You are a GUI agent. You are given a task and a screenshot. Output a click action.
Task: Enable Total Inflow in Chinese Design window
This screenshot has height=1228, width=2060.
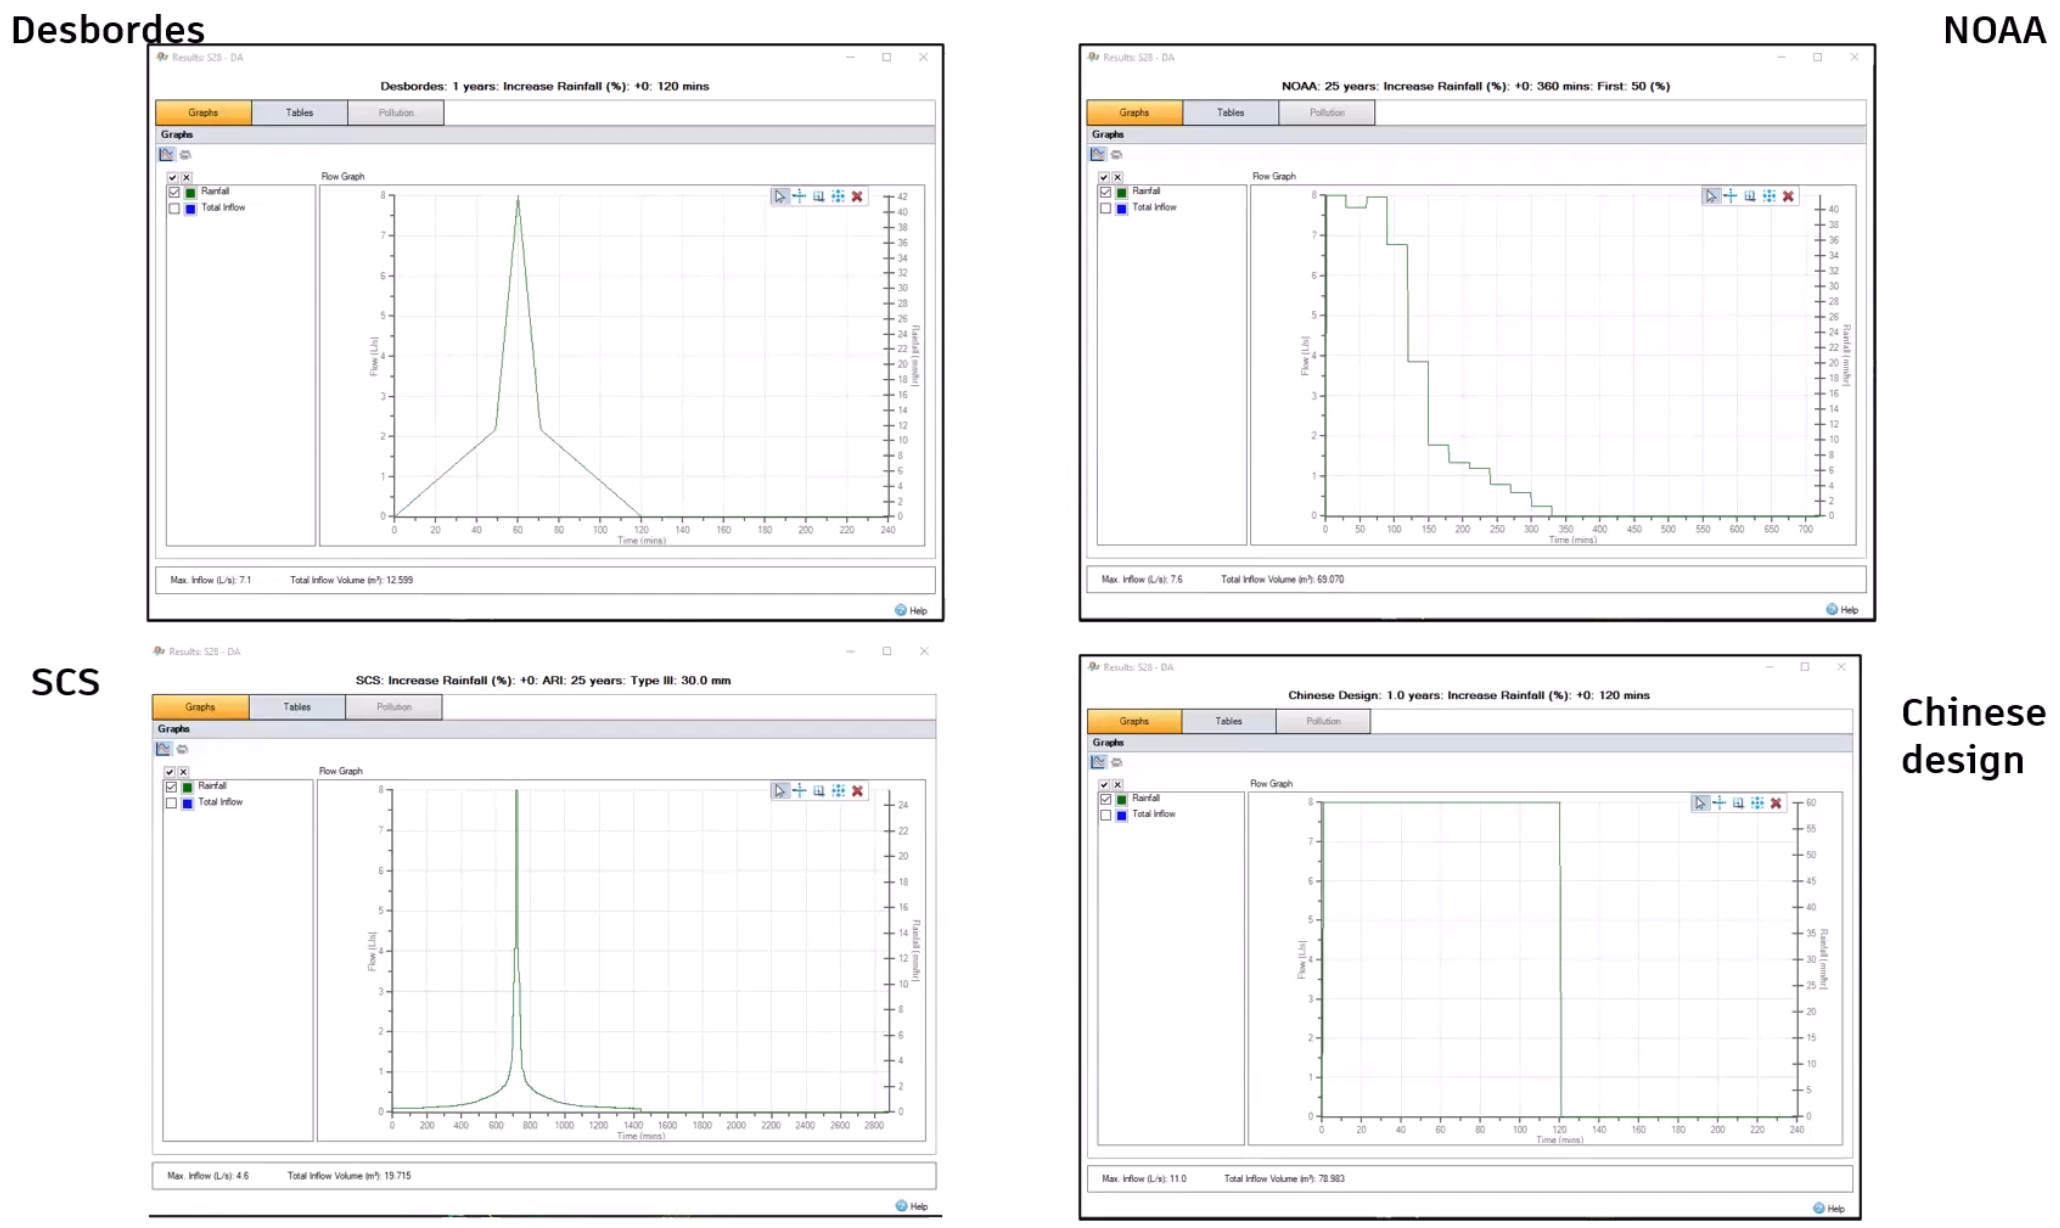(x=1105, y=815)
